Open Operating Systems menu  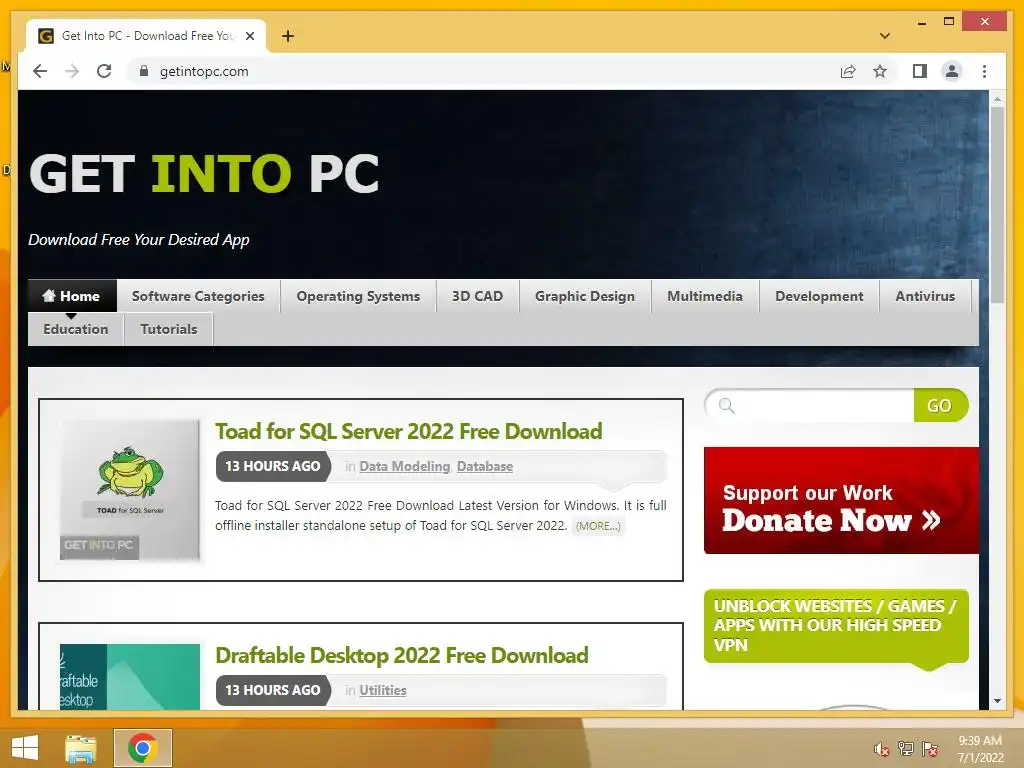click(x=358, y=296)
